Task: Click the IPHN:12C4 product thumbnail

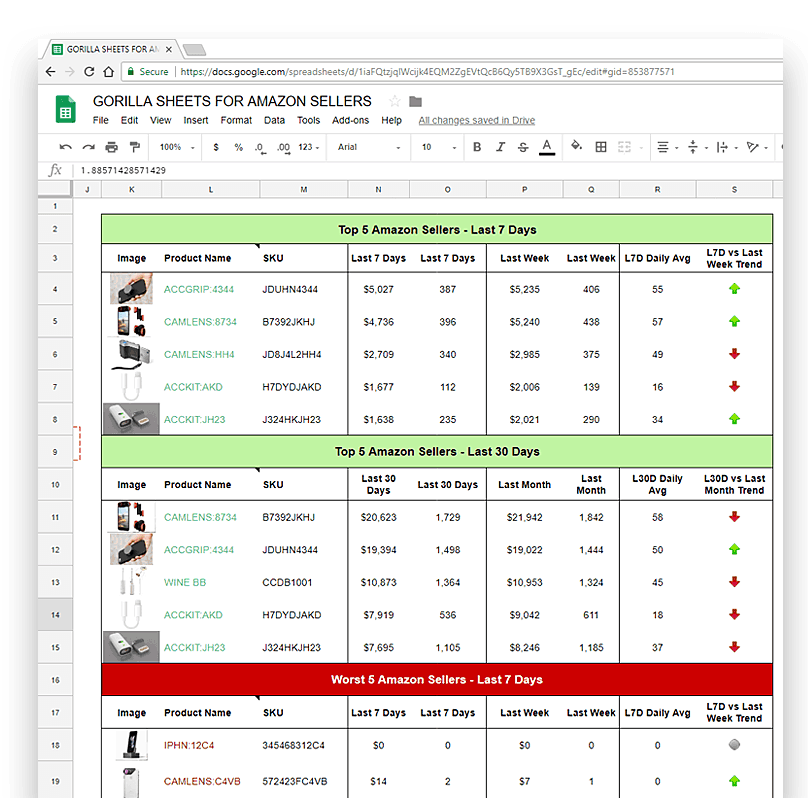Action: pos(132,745)
